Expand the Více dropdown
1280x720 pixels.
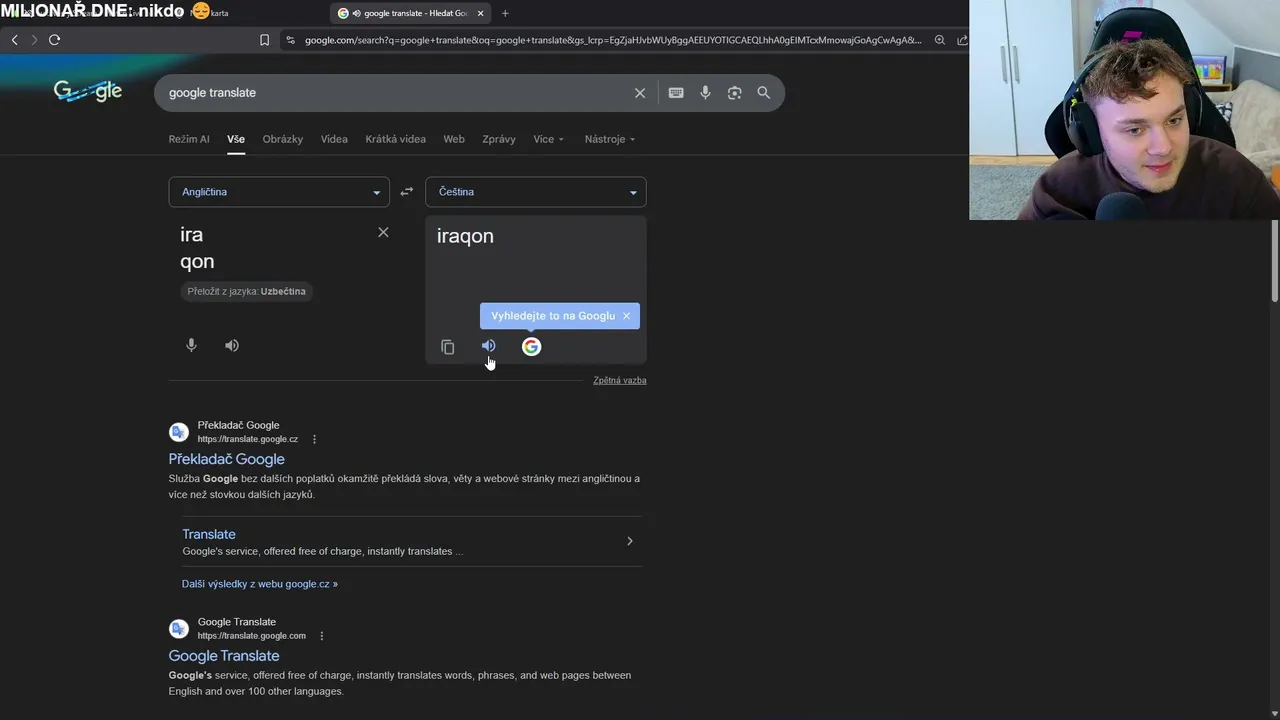[549, 139]
